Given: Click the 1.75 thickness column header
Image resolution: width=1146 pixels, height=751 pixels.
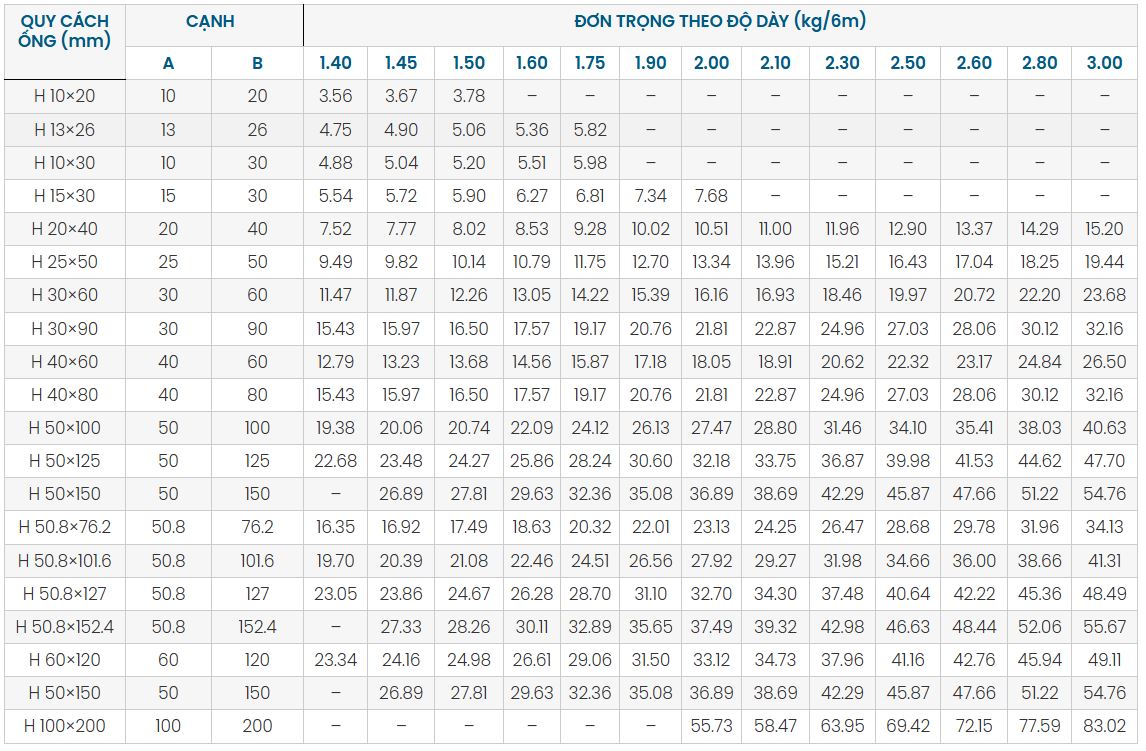Looking at the screenshot, I should [x=590, y=63].
